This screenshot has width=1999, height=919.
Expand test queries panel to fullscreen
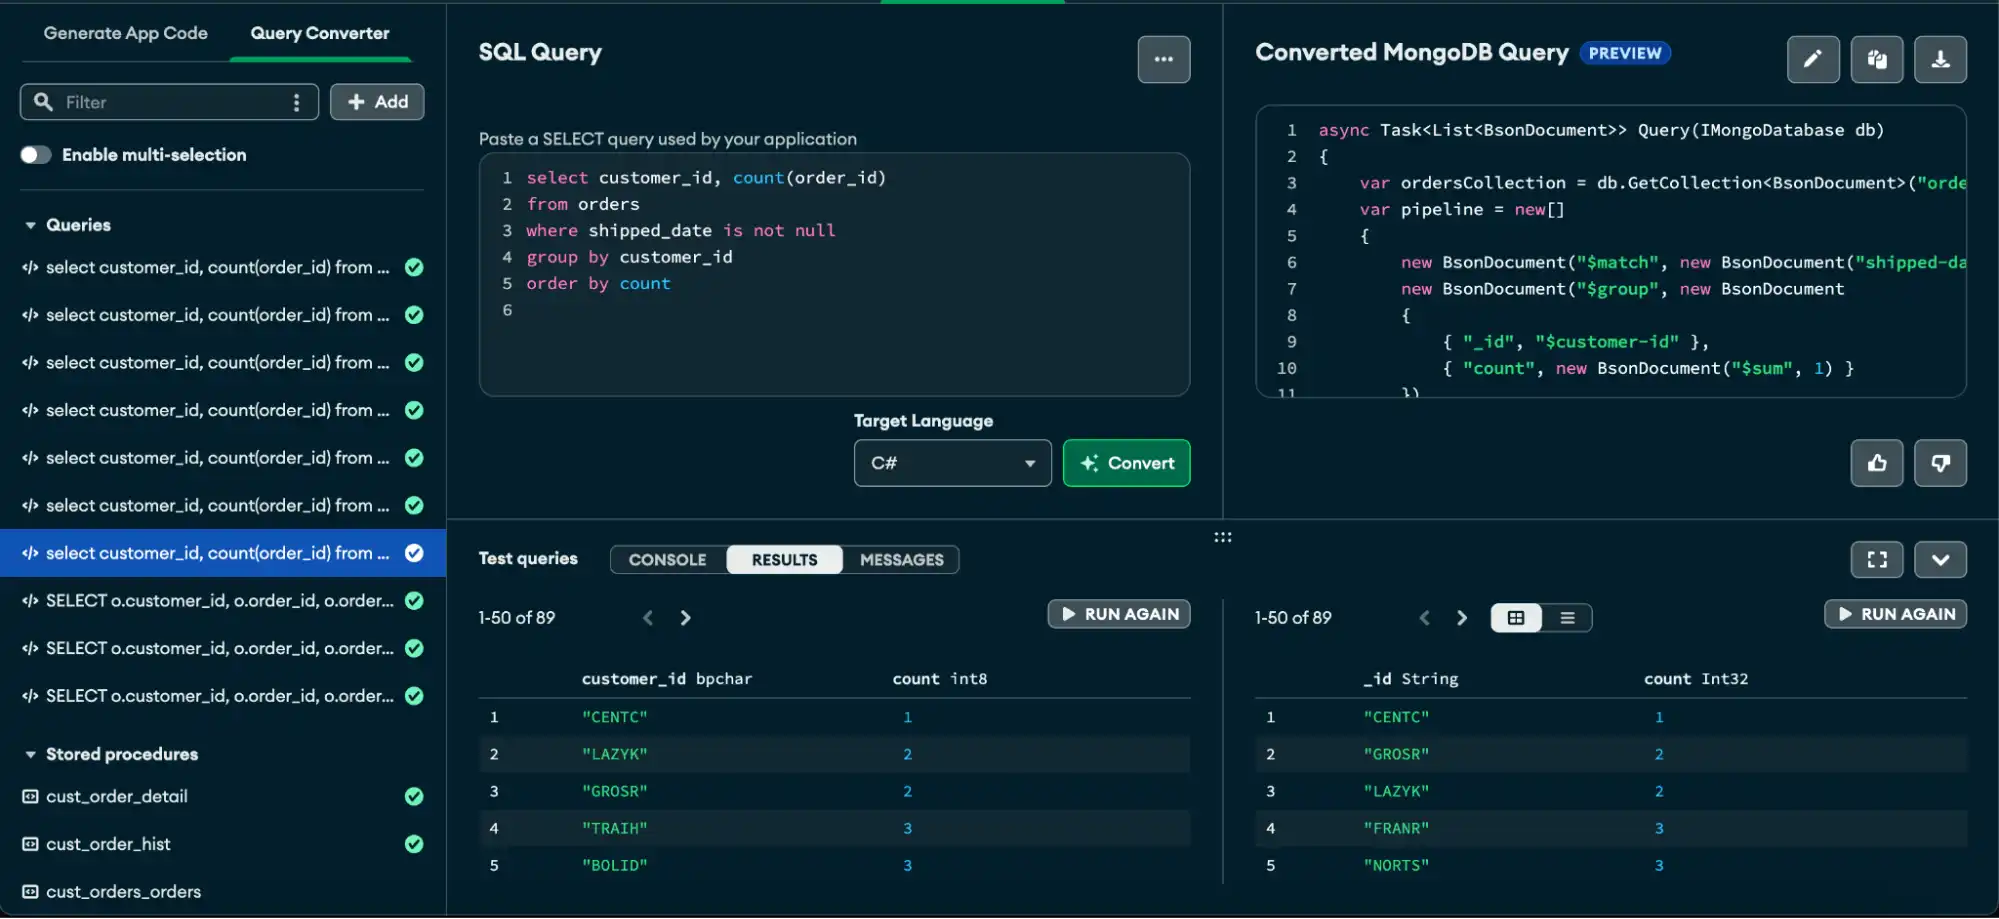1877,560
